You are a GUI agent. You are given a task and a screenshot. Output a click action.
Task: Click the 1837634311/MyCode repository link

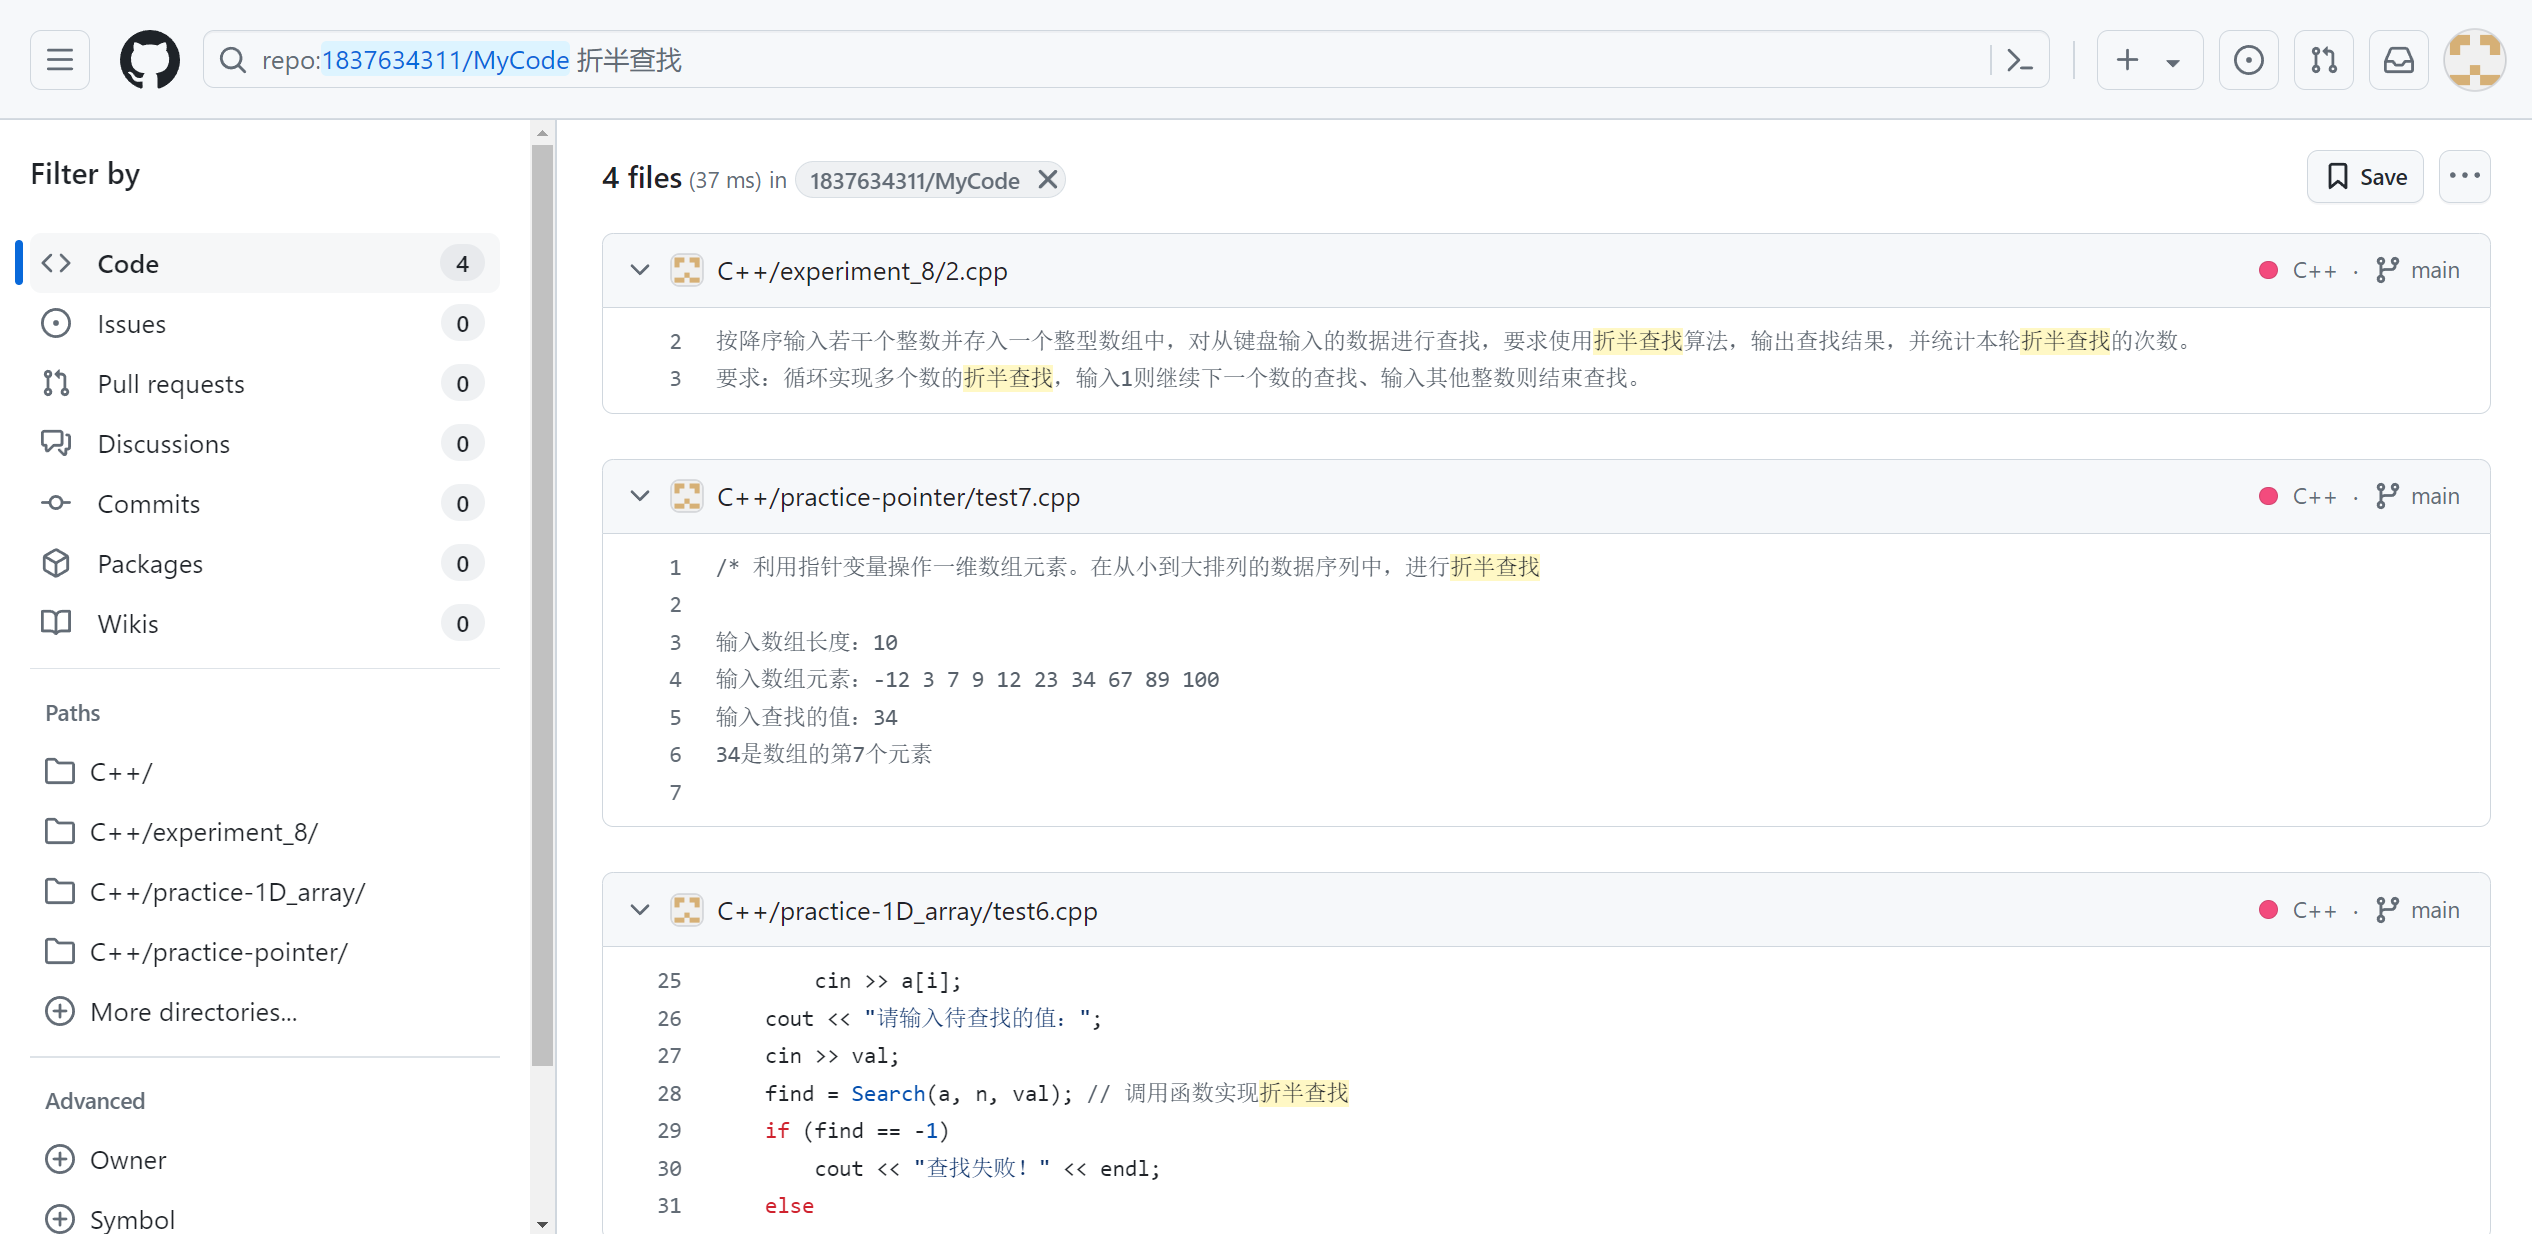pyautogui.click(x=914, y=179)
